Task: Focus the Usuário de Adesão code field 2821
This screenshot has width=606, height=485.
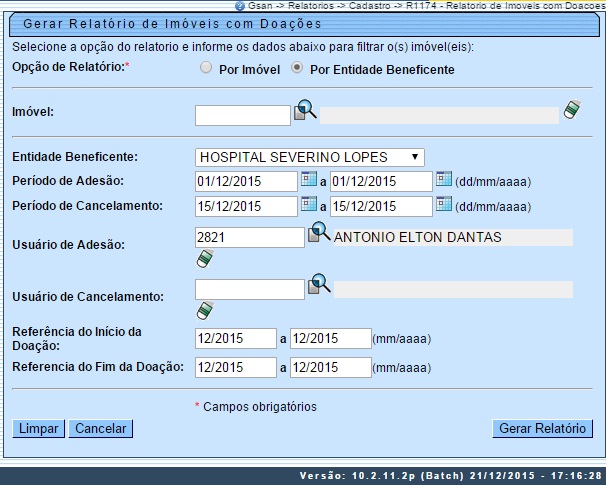Action: (250, 237)
